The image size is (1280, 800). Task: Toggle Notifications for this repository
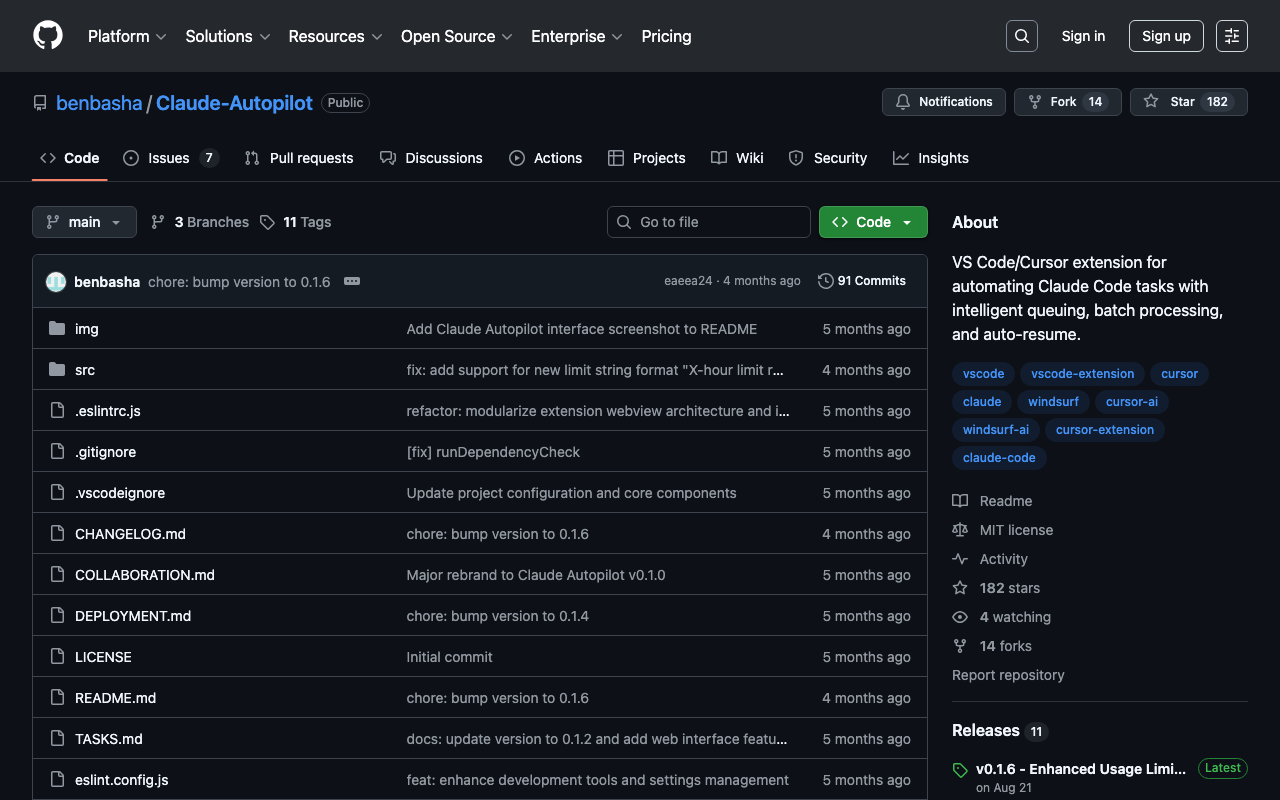[x=943, y=102]
